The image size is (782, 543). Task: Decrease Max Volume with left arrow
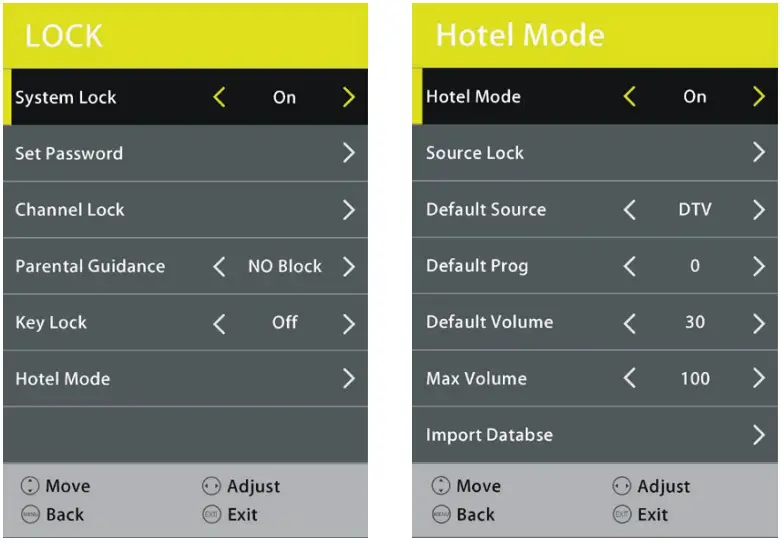(629, 379)
